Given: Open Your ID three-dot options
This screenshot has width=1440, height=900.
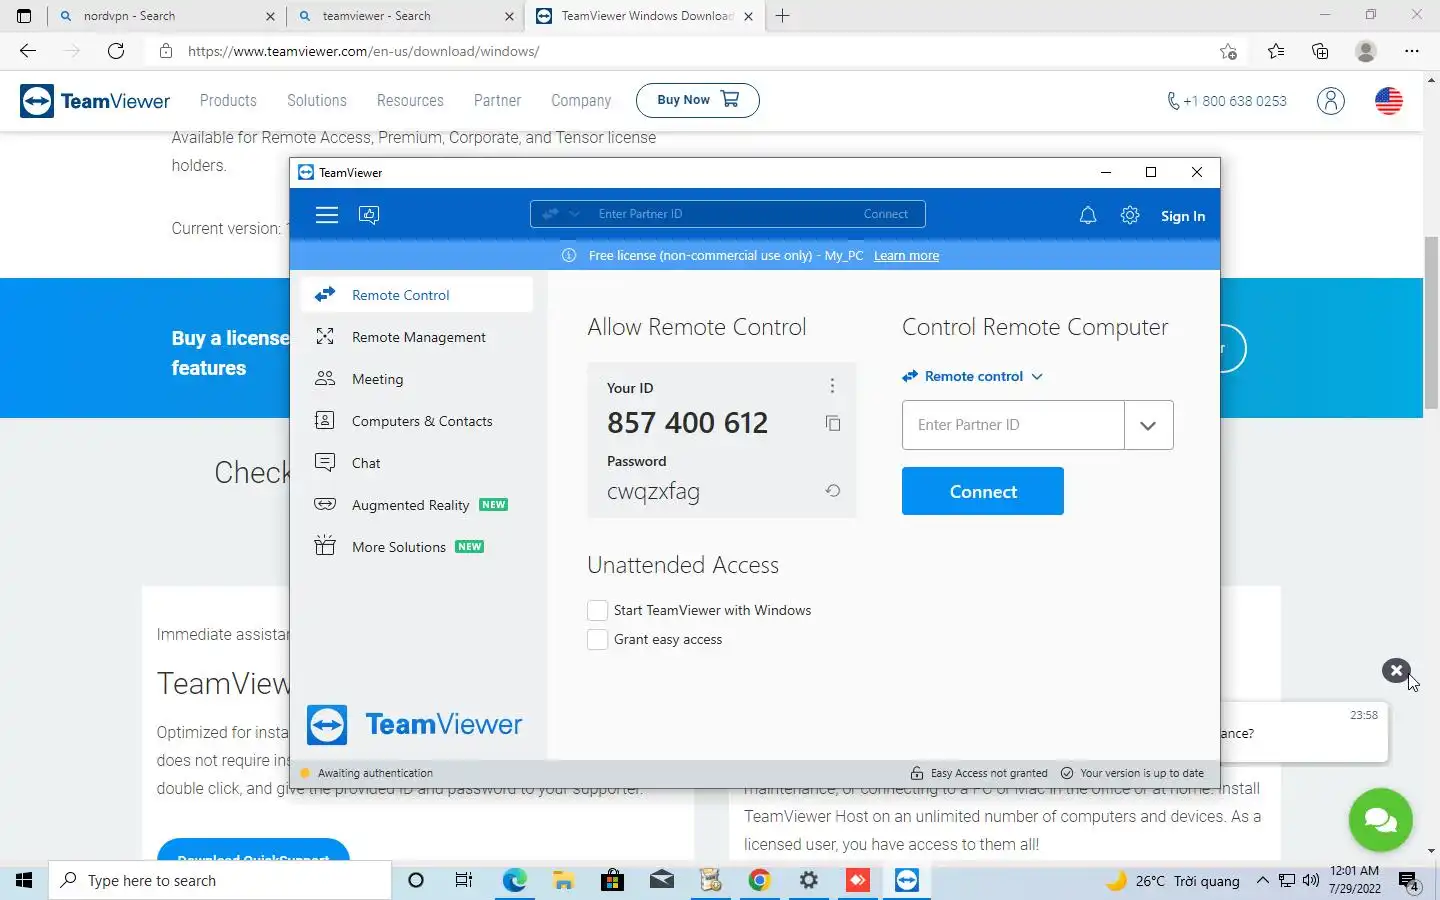Looking at the screenshot, I should pos(832,386).
